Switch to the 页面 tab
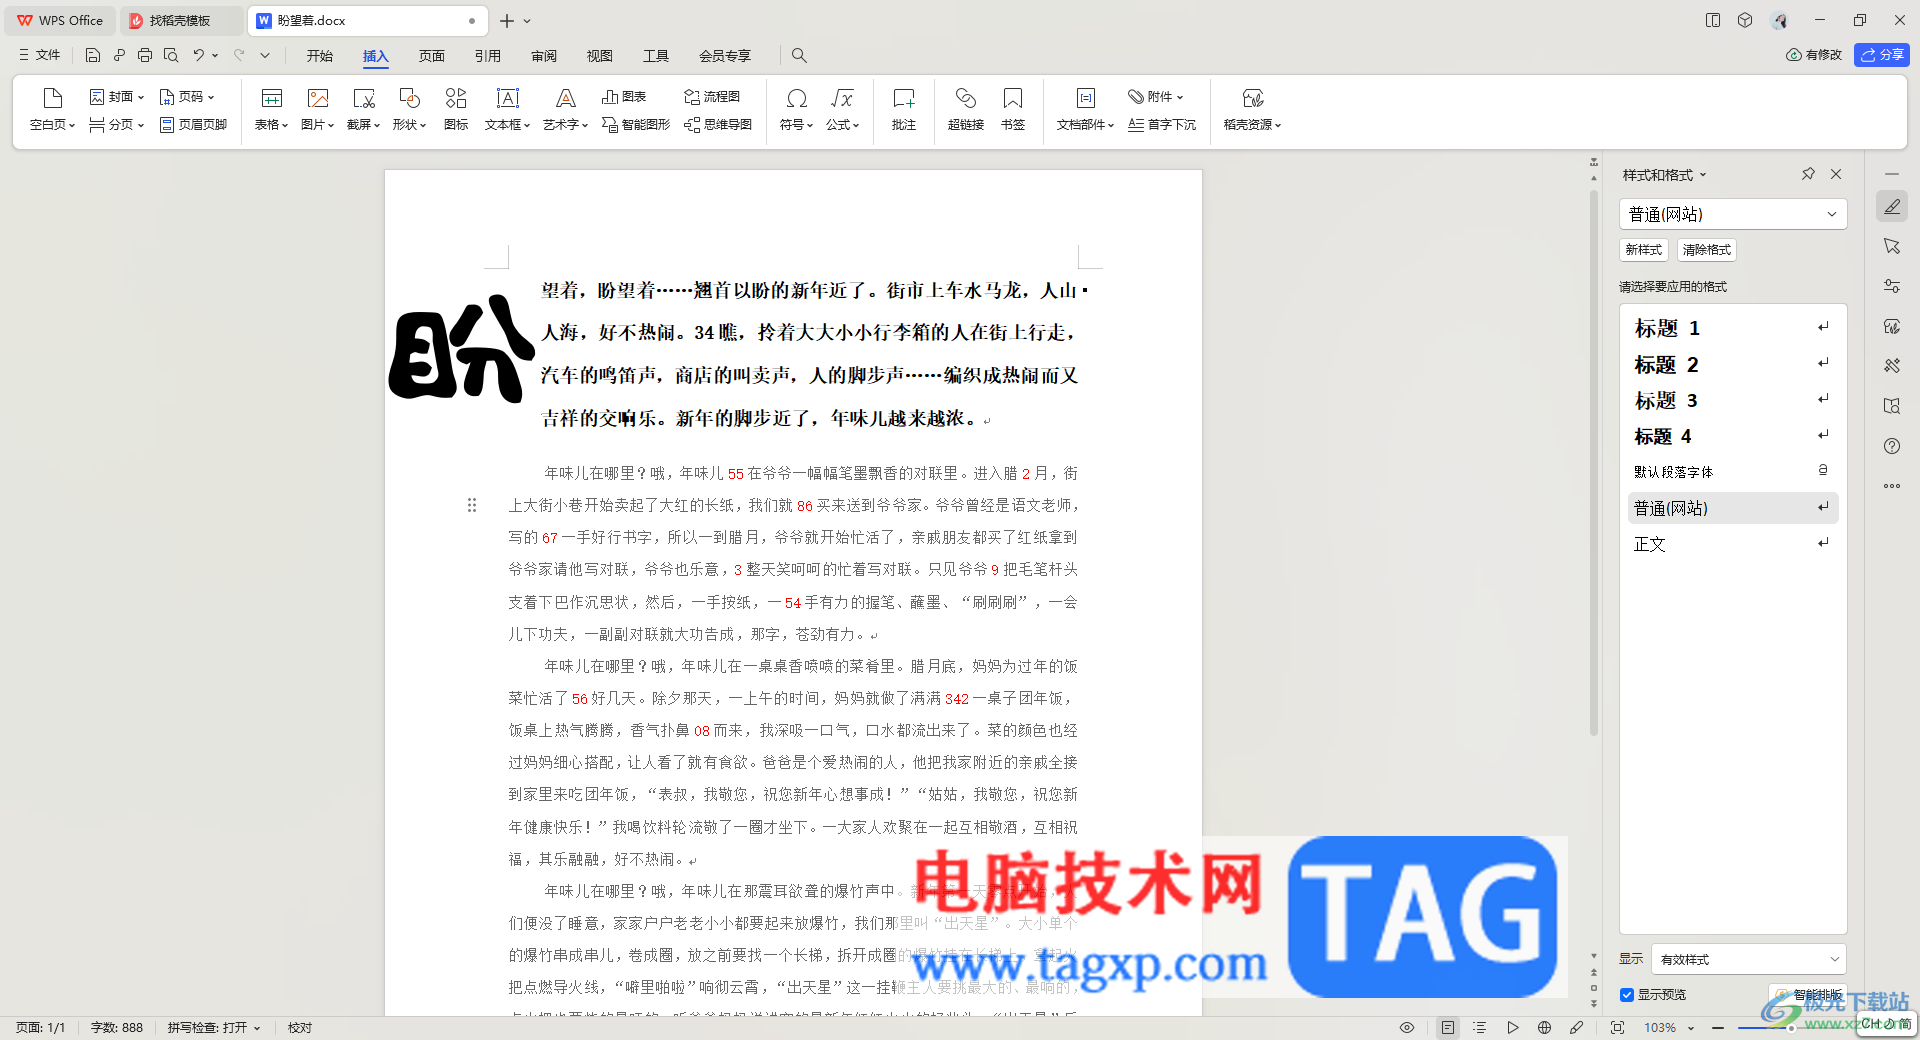This screenshot has width=1920, height=1040. (432, 56)
